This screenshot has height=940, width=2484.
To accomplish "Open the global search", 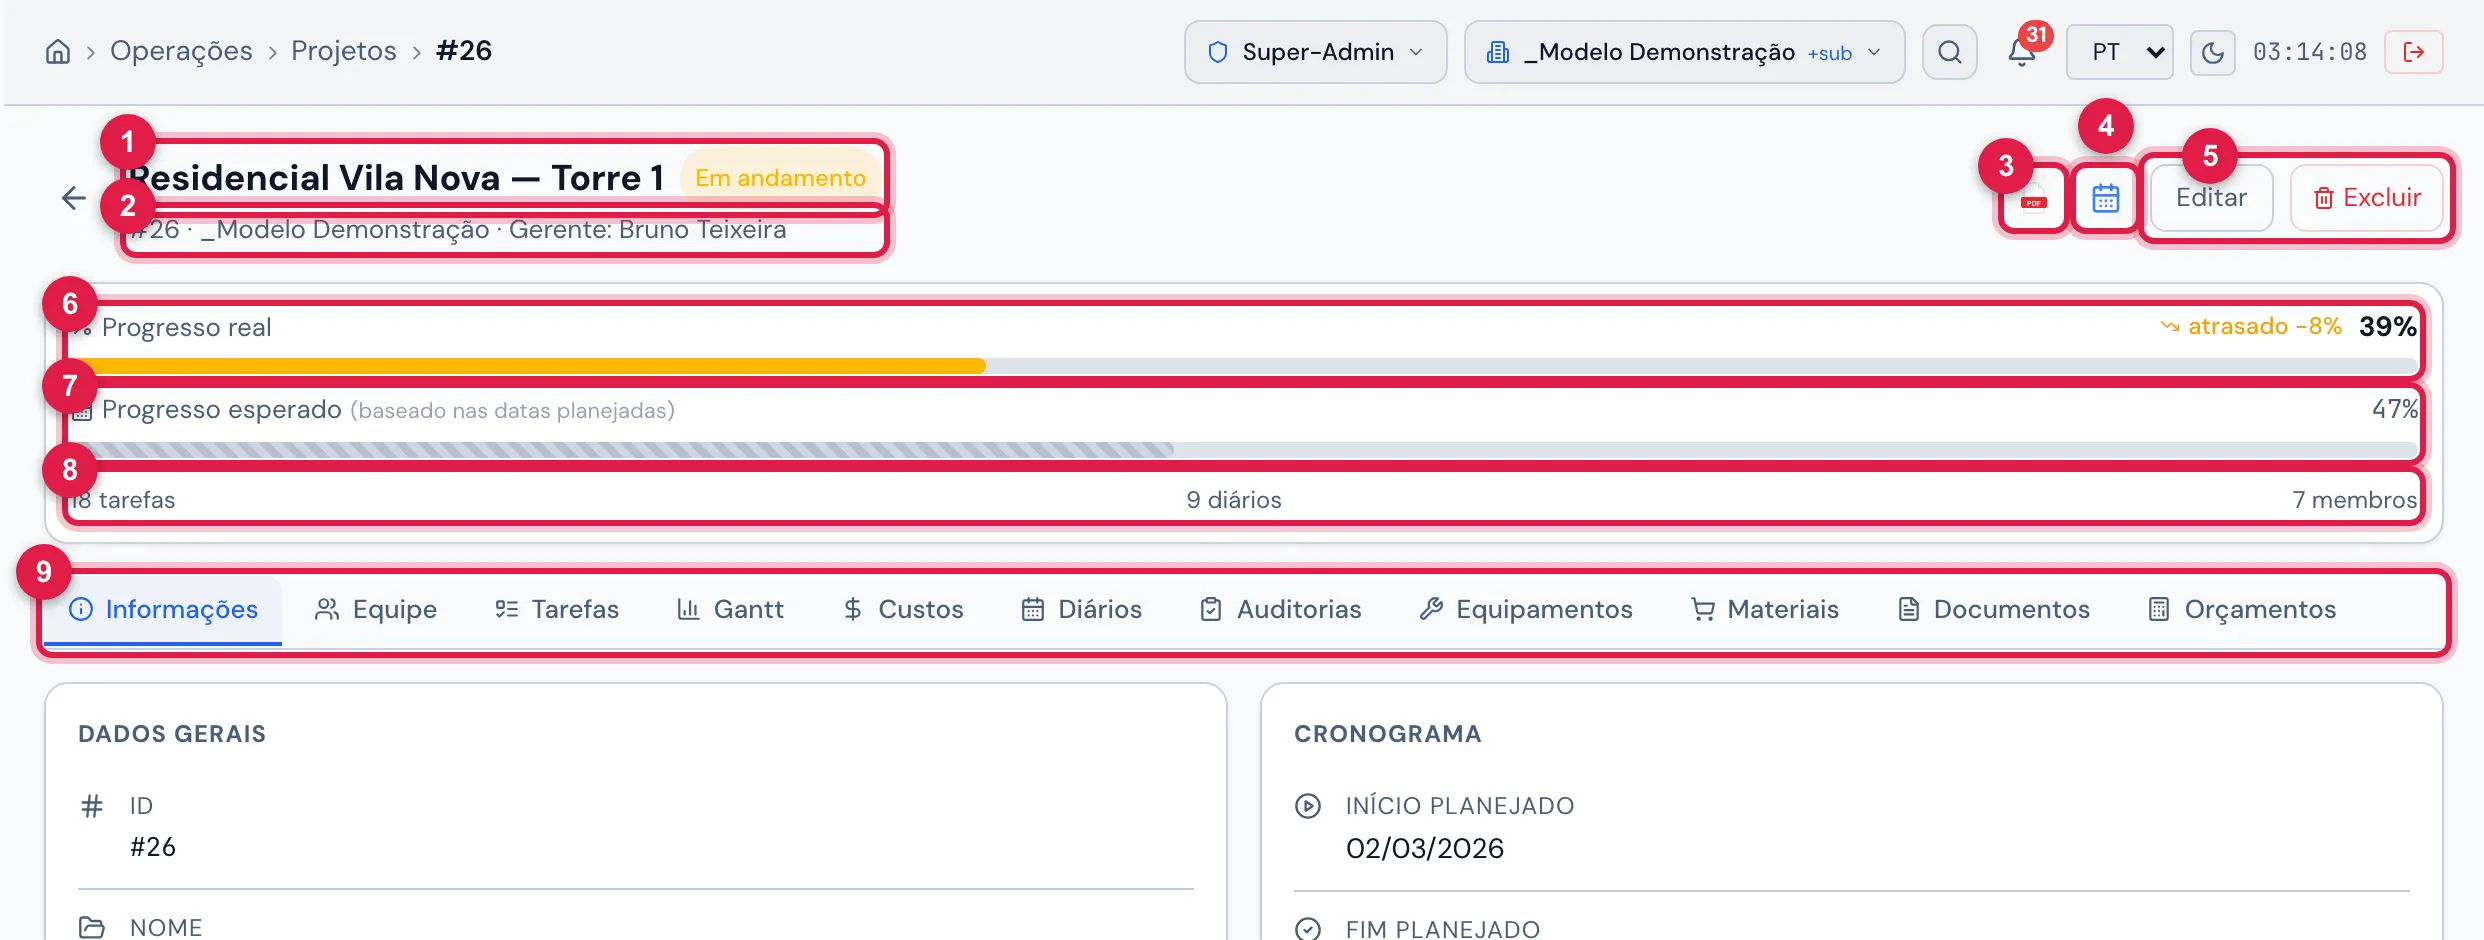I will click(1949, 52).
